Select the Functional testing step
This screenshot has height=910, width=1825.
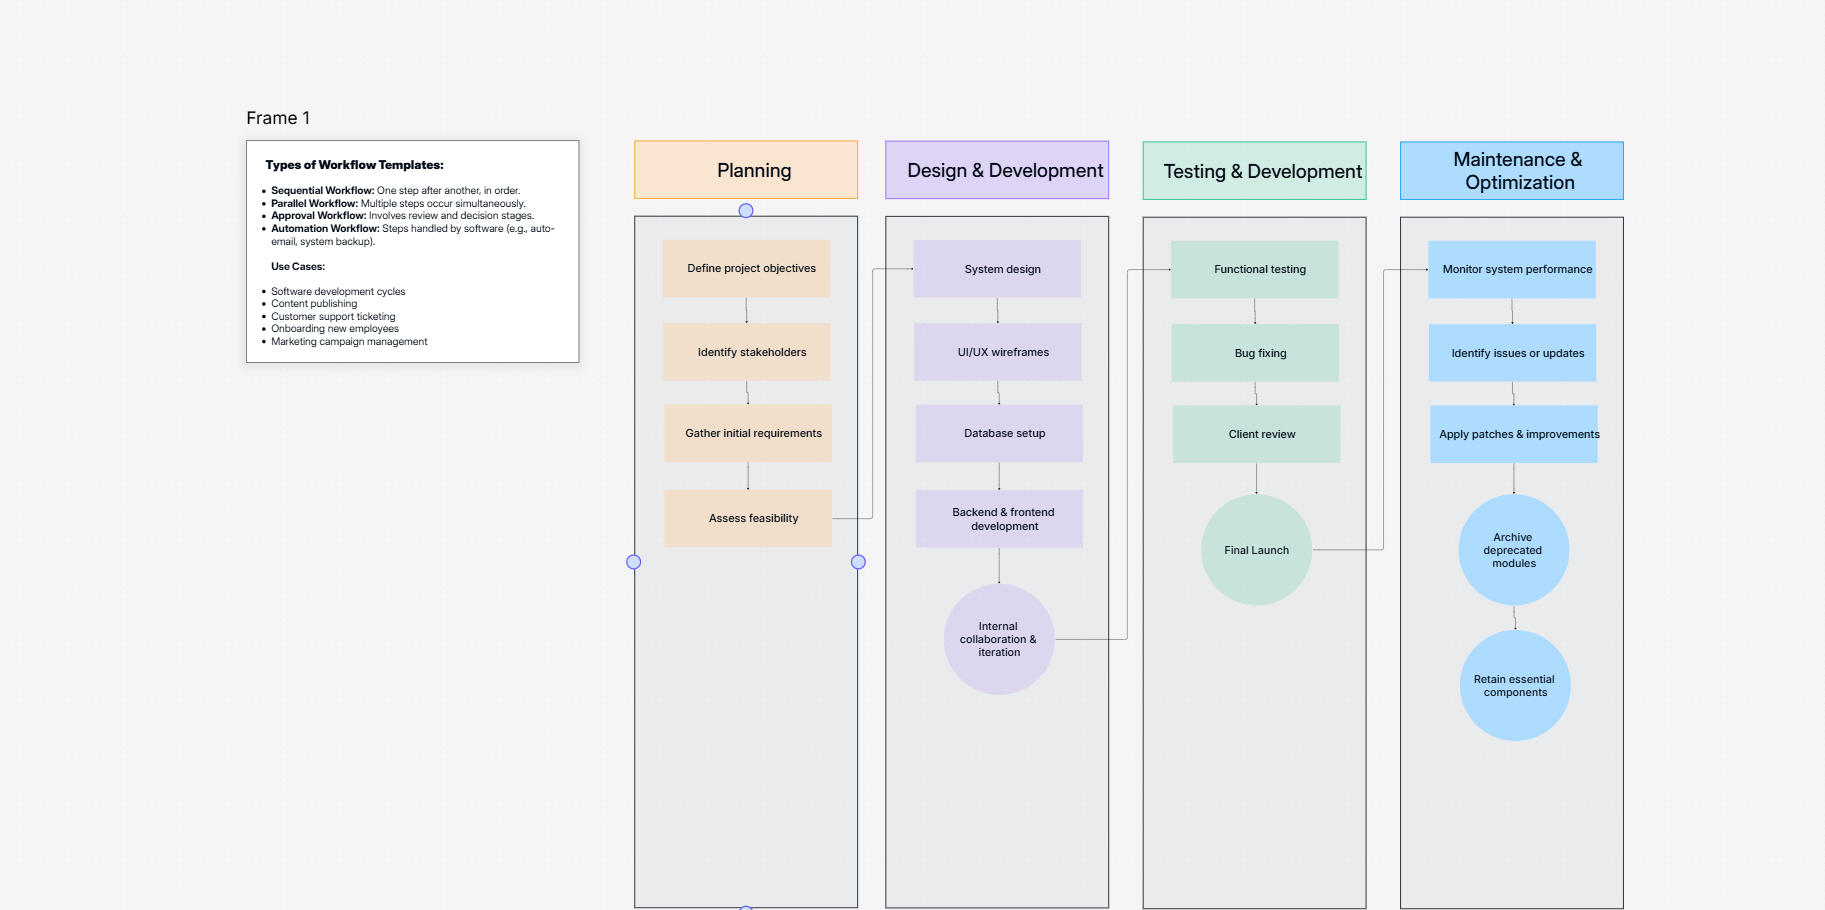[x=1255, y=269]
